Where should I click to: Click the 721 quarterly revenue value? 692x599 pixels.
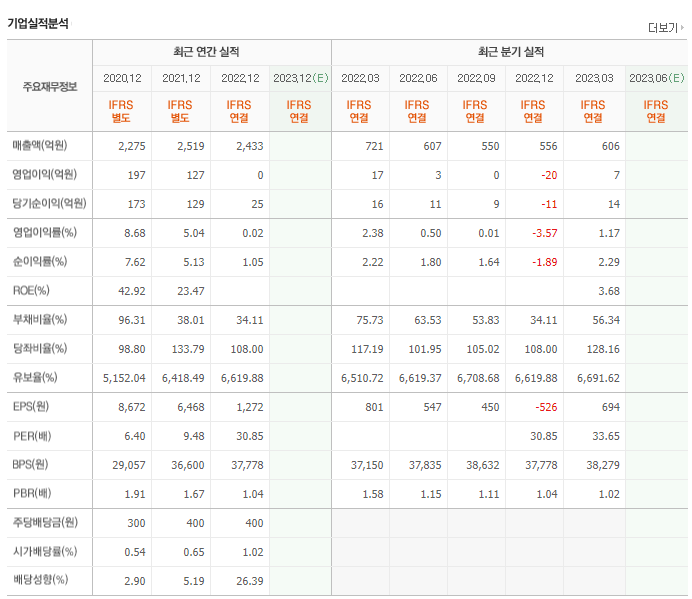click(374, 146)
